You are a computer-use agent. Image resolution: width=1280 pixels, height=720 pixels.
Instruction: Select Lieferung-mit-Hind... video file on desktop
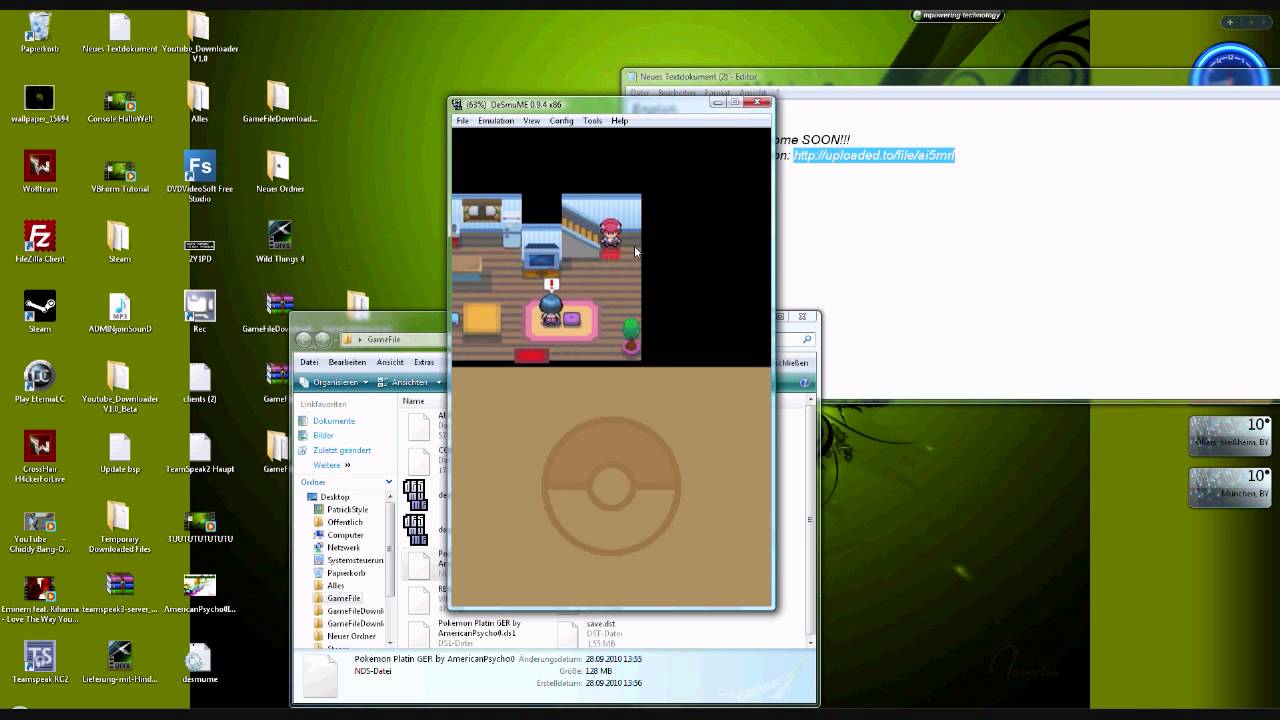coord(120,661)
